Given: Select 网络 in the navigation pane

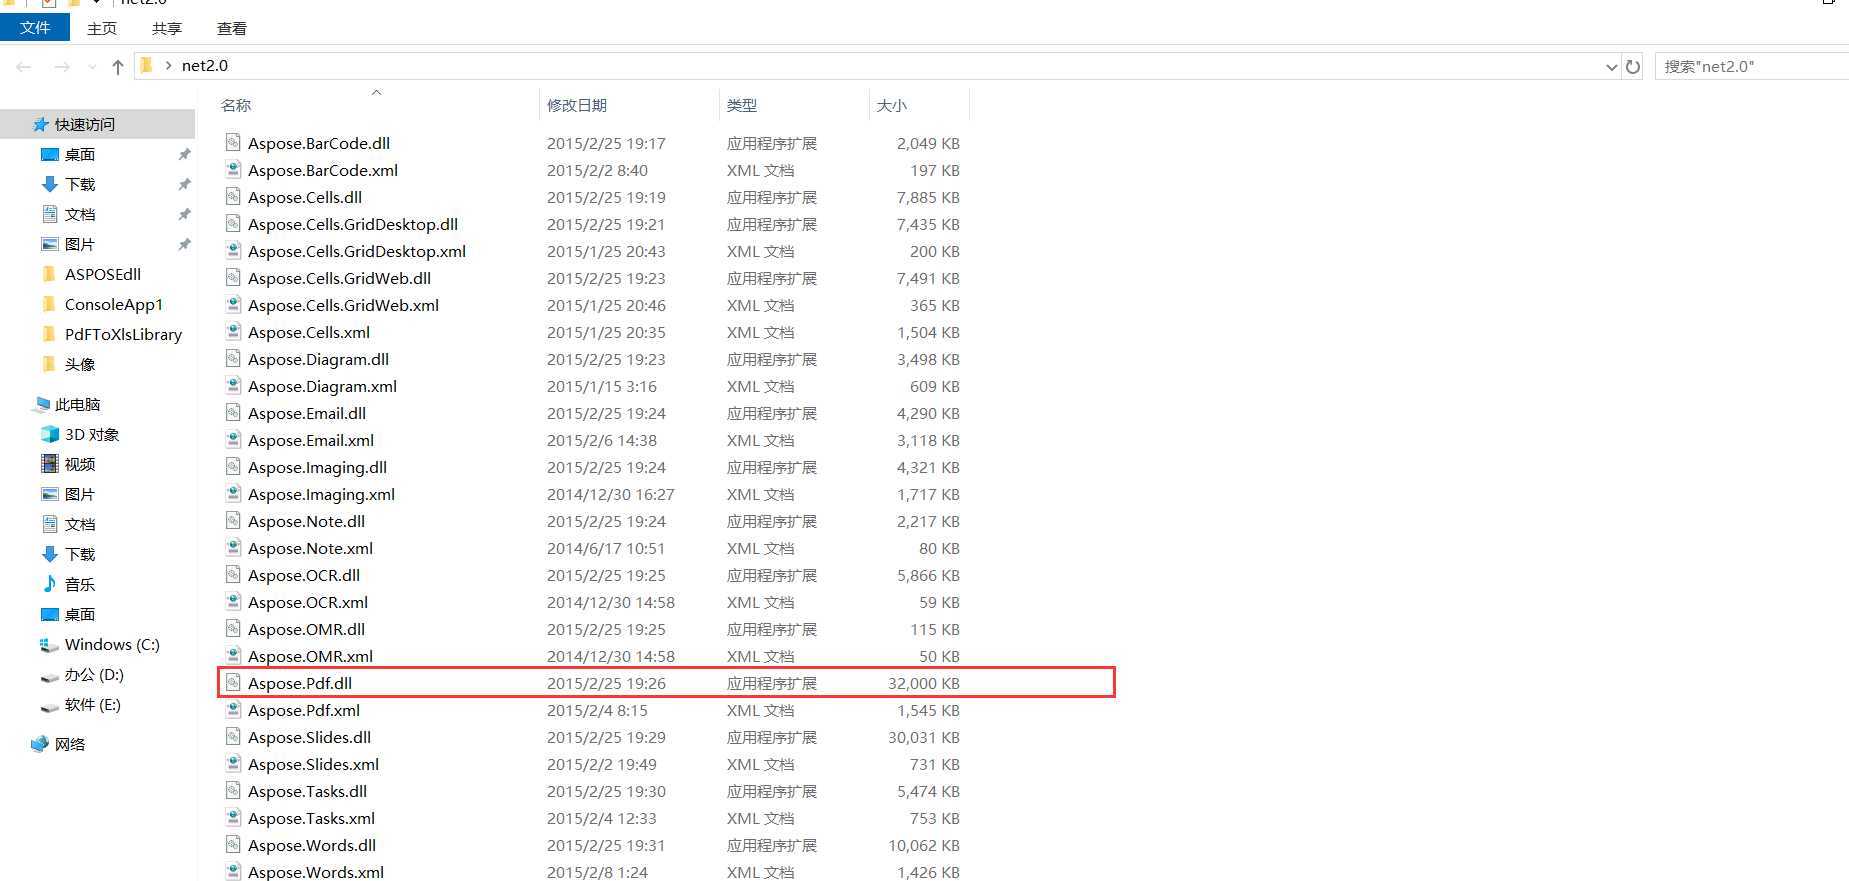Looking at the screenshot, I should (70, 744).
